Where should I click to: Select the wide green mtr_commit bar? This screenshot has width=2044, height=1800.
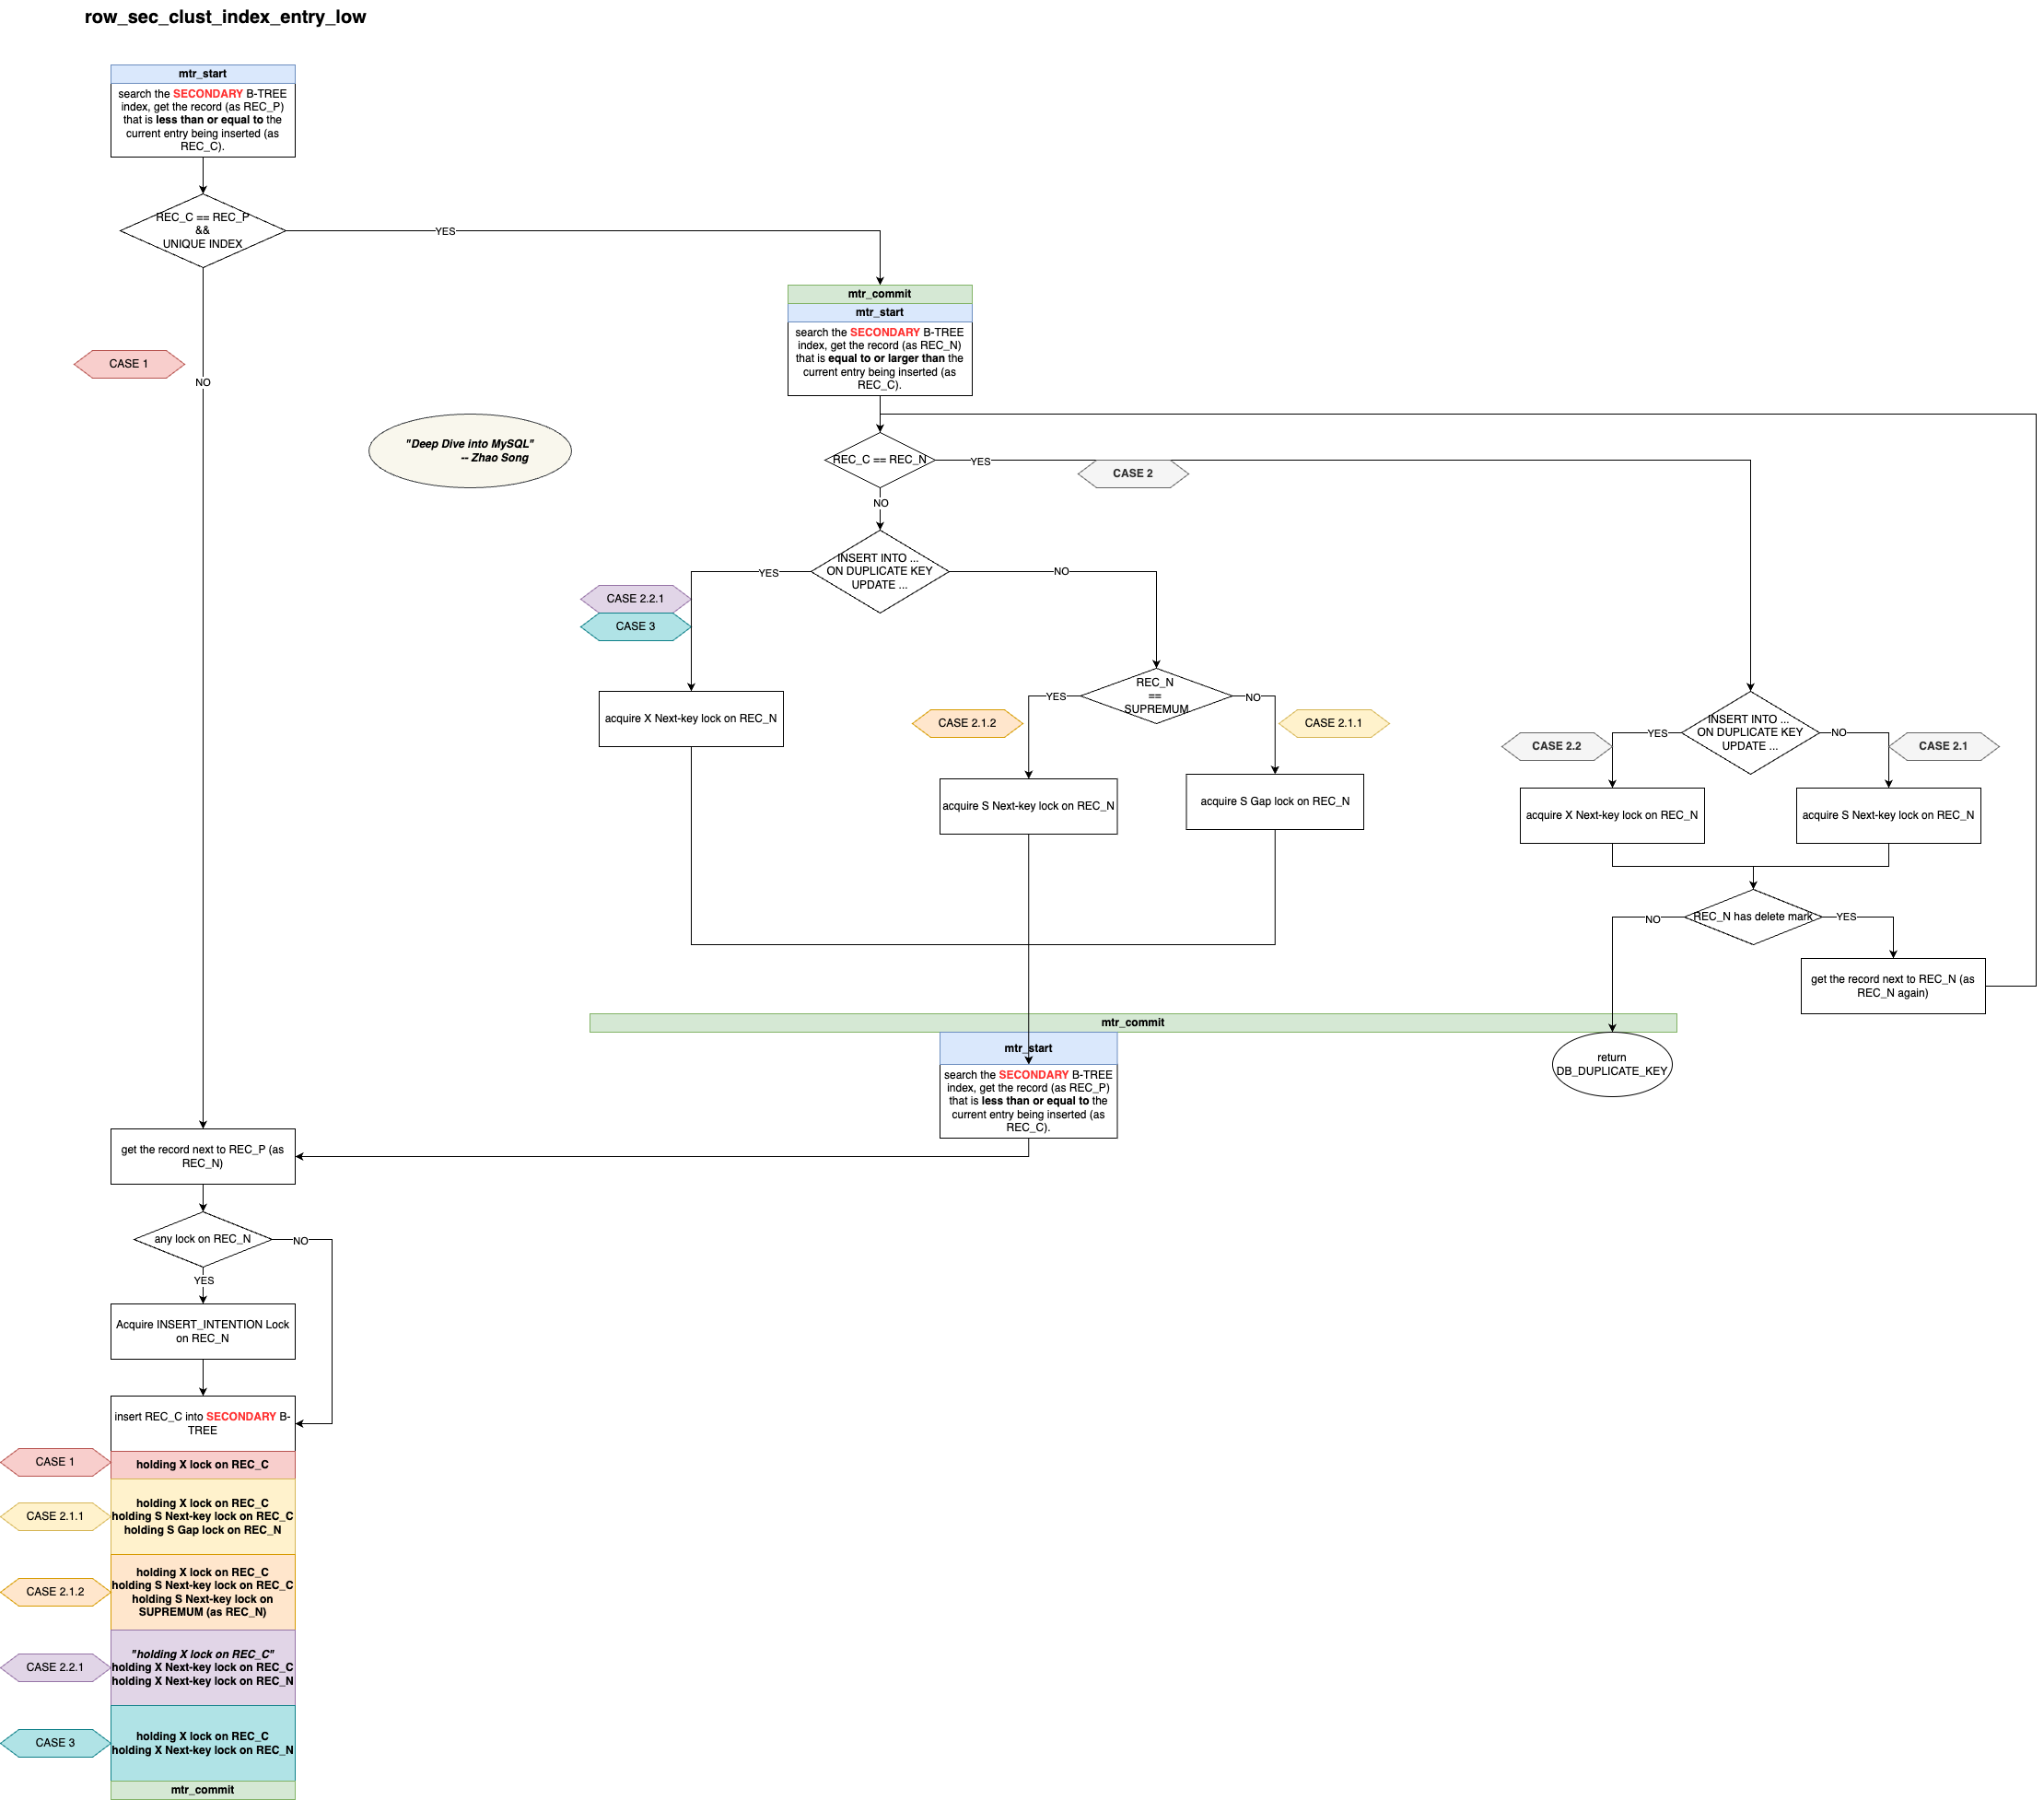point(1132,1022)
